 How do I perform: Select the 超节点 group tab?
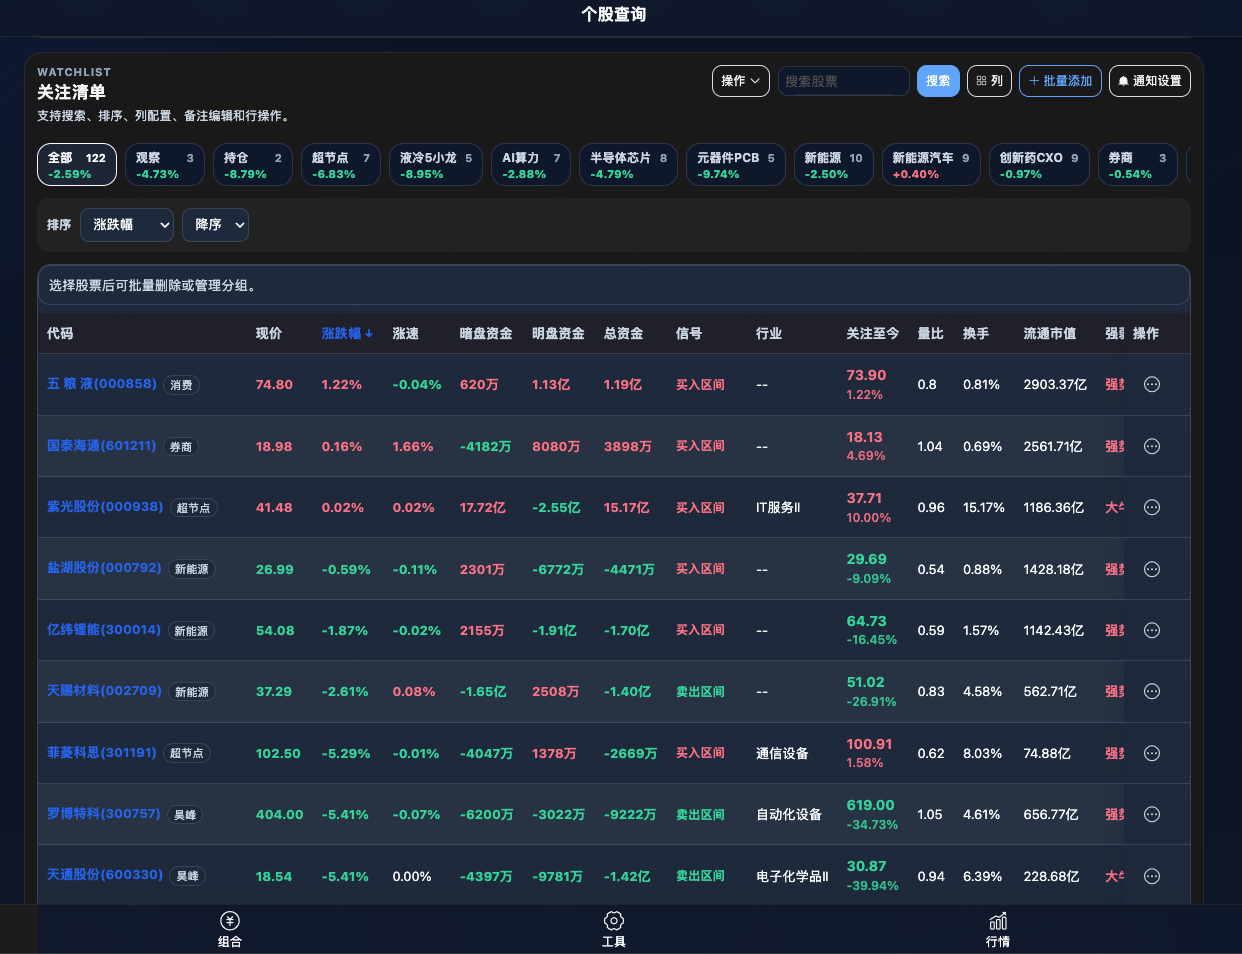[x=341, y=165]
